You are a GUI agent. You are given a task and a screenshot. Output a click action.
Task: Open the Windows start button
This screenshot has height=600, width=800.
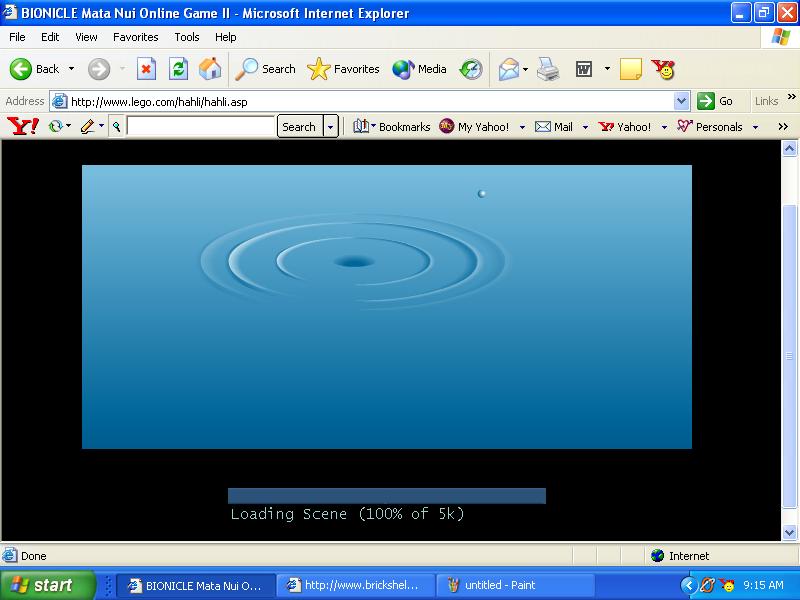click(x=47, y=585)
